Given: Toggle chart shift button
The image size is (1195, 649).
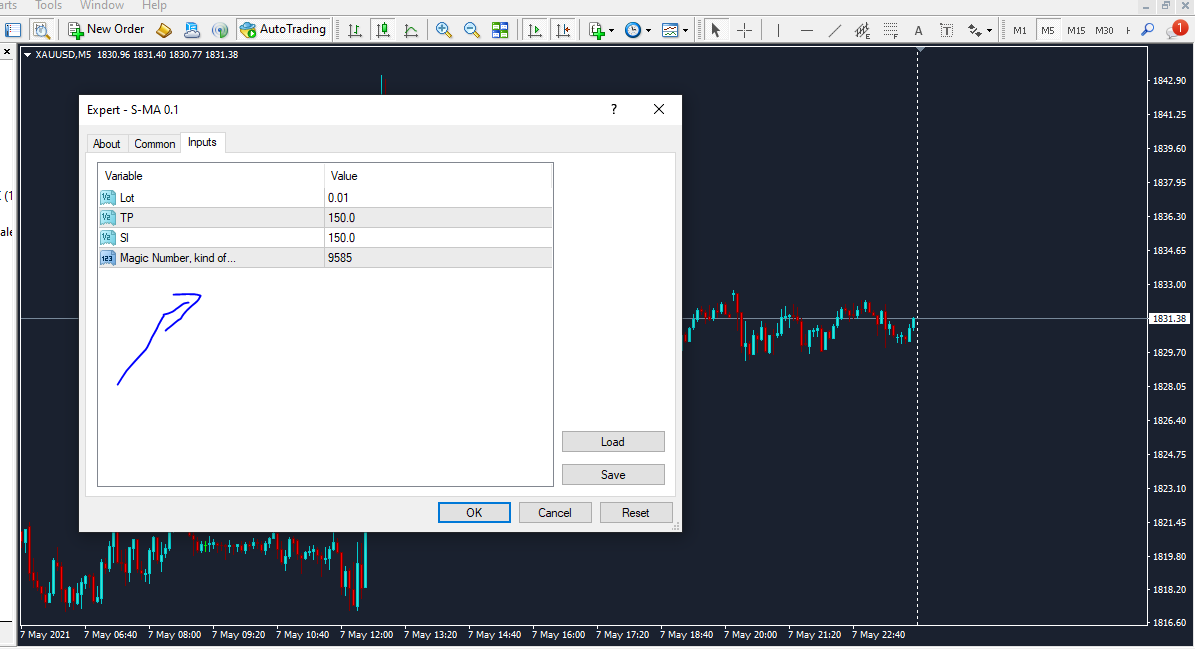Looking at the screenshot, I should (563, 30).
